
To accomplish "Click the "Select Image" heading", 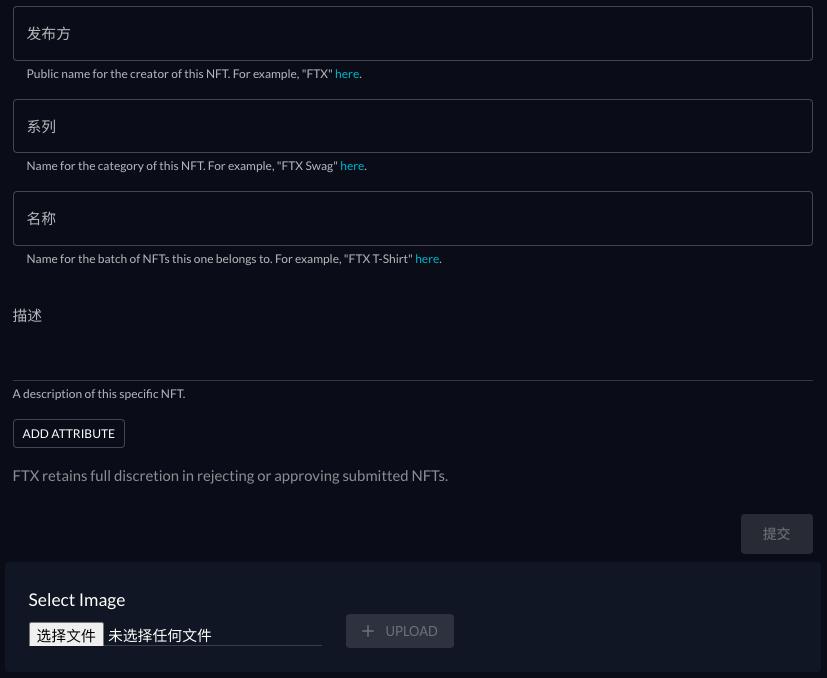I will point(77,600).
